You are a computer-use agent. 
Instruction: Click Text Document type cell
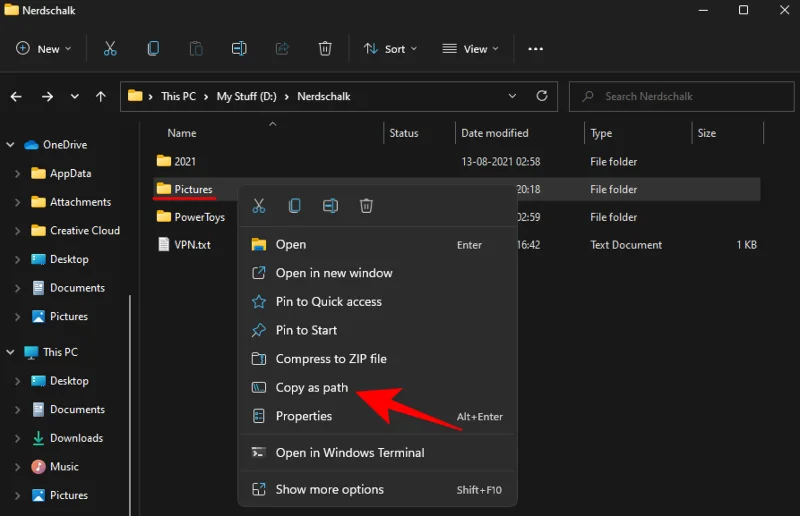click(x=626, y=245)
